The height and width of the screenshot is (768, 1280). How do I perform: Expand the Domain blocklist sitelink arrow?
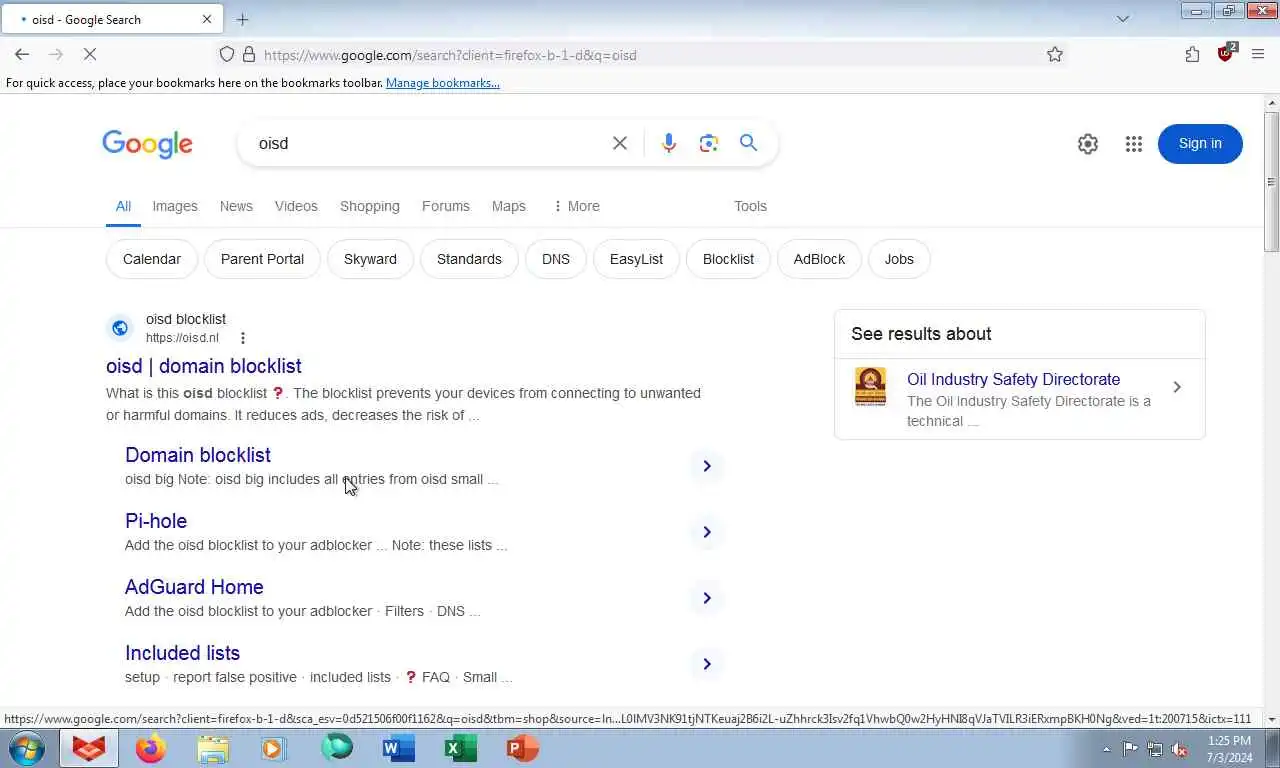[706, 466]
